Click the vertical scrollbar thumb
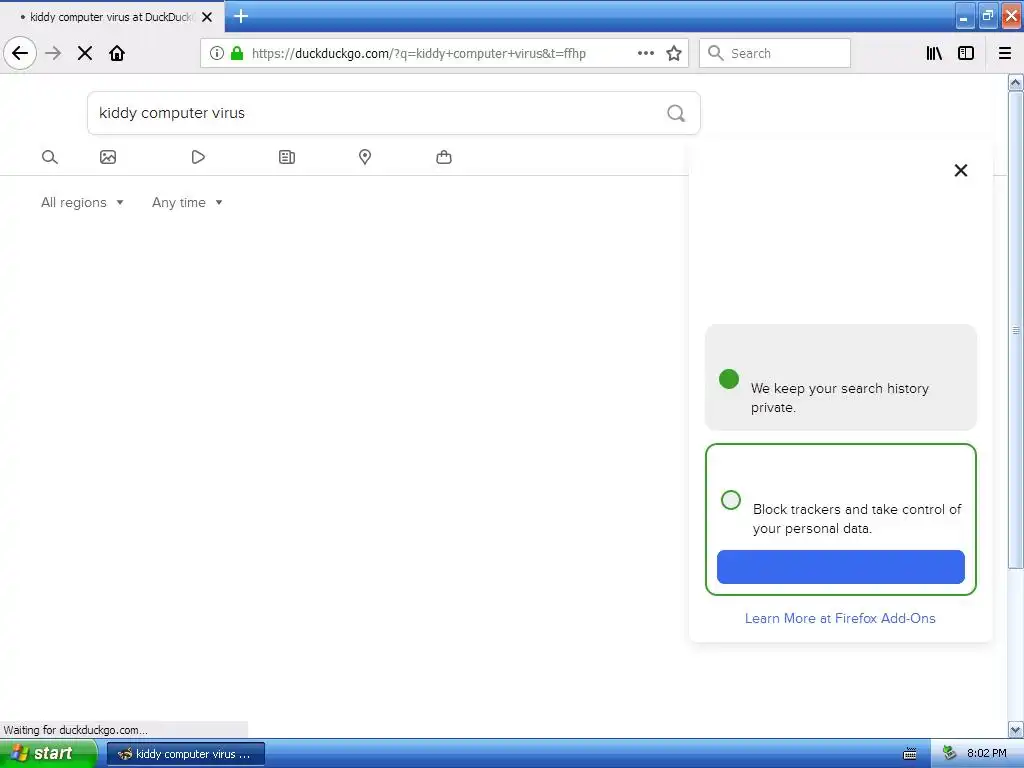This screenshot has height=768, width=1024. tap(1016, 330)
